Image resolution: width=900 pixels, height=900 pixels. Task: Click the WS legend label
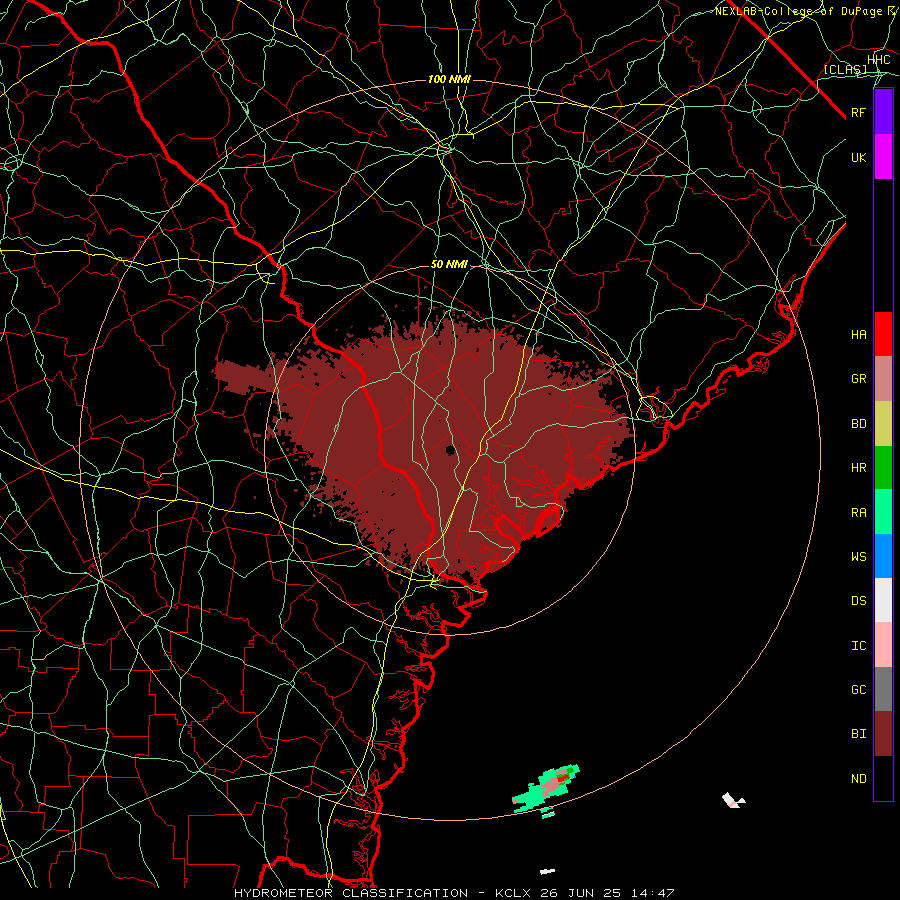pos(859,557)
